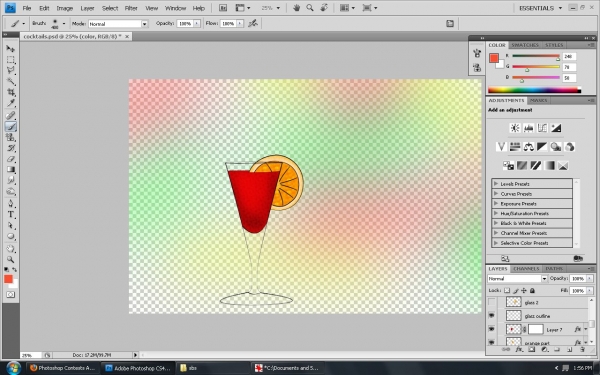Select the Type tool

tap(11, 215)
